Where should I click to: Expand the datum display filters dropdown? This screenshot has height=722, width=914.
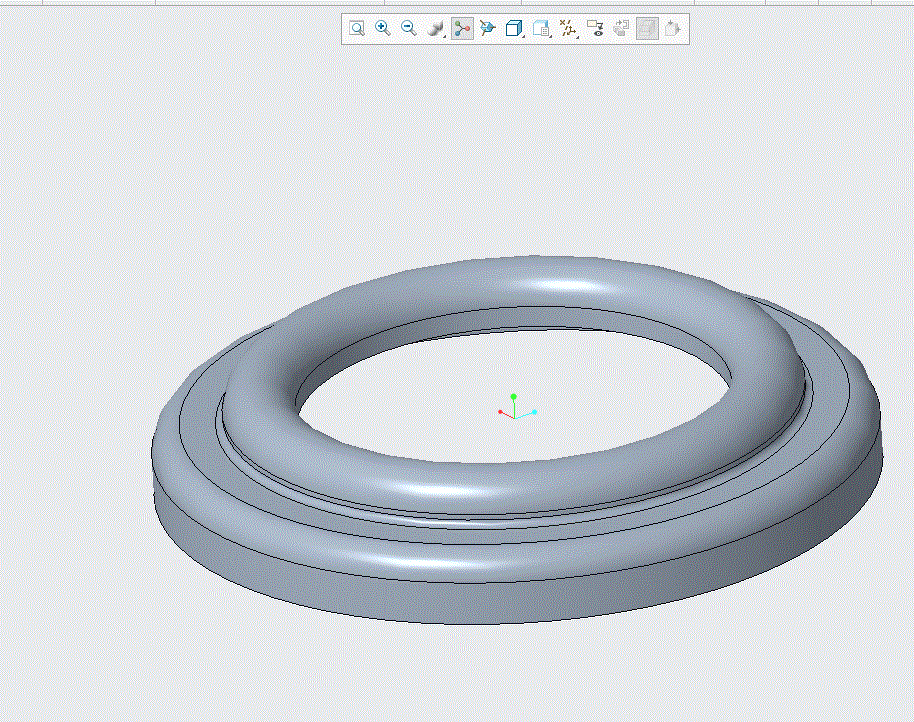pyautogui.click(x=568, y=29)
